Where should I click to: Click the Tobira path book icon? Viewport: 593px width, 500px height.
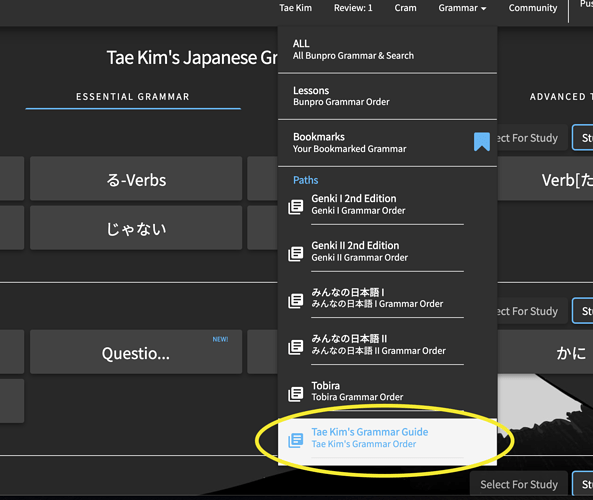(x=296, y=394)
